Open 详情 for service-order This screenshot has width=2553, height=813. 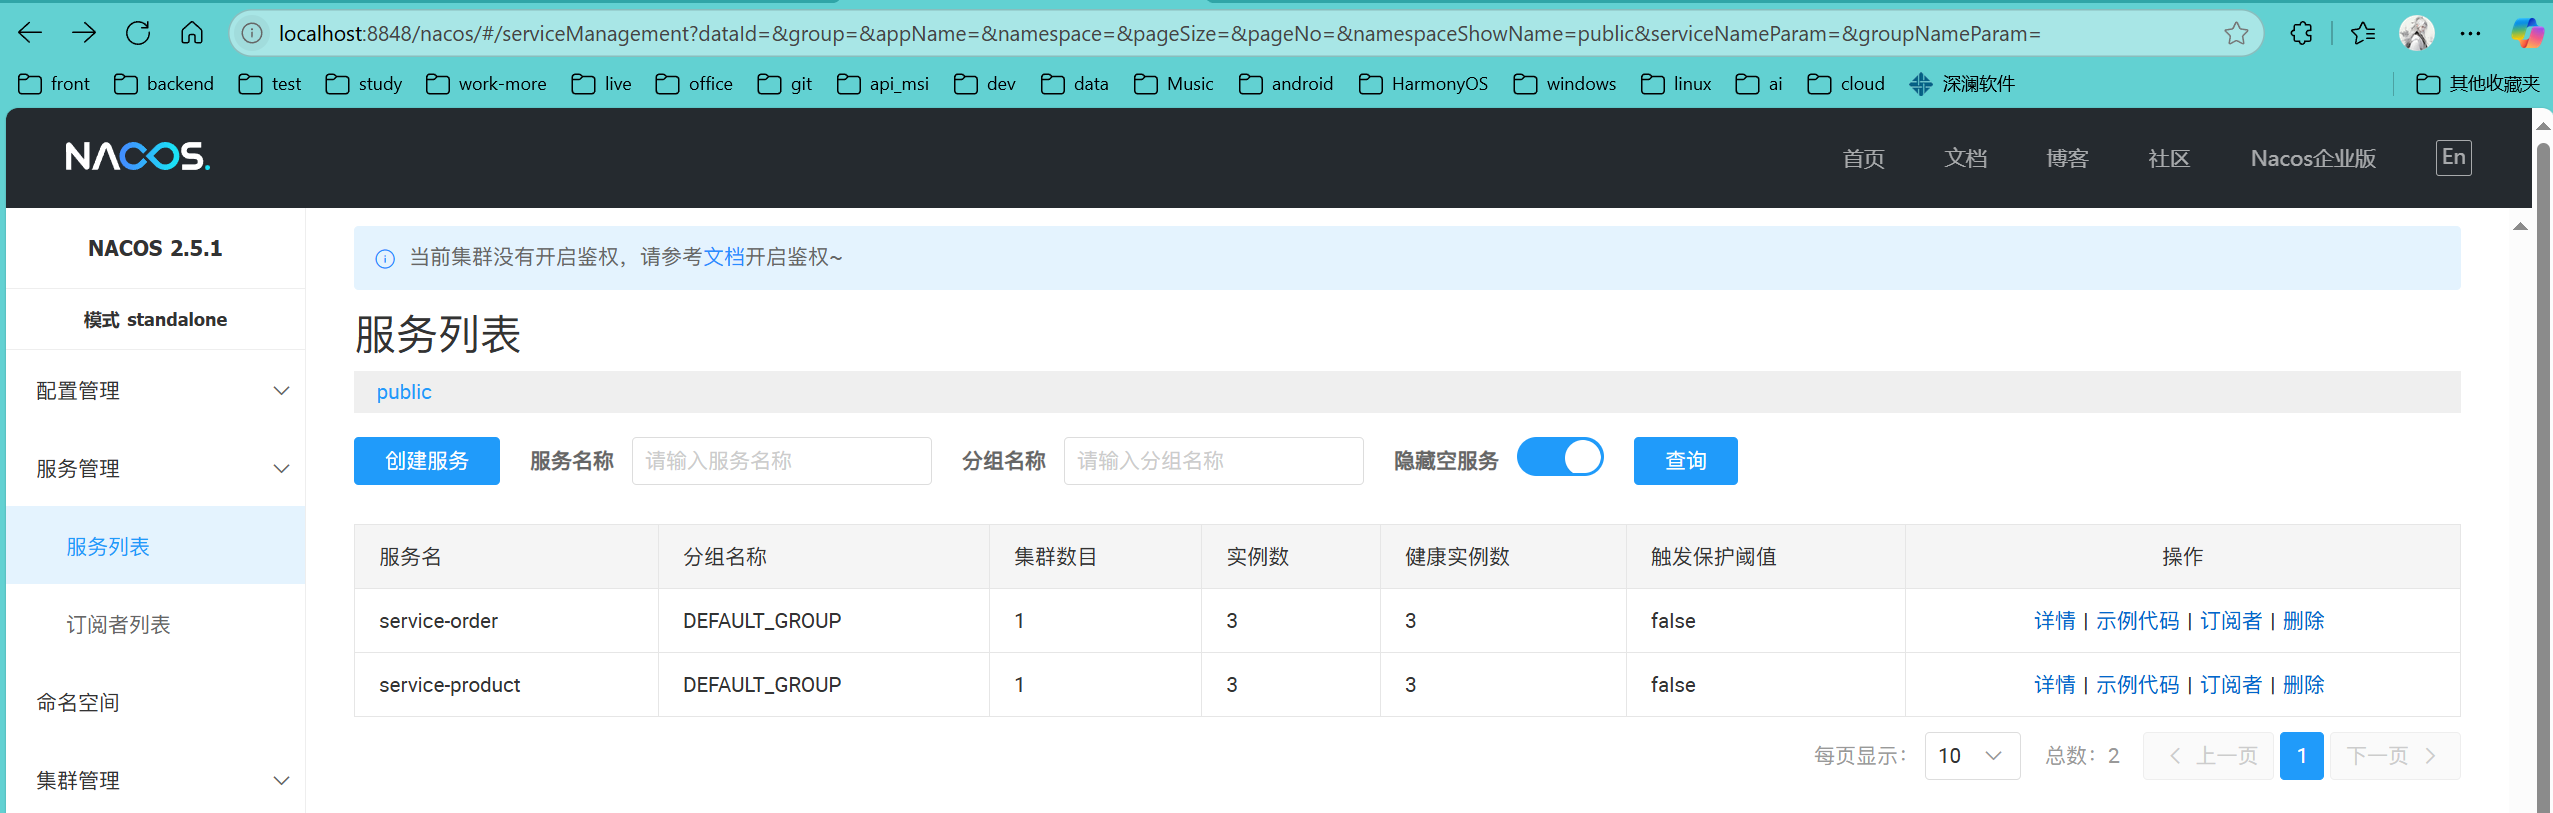click(x=2054, y=621)
